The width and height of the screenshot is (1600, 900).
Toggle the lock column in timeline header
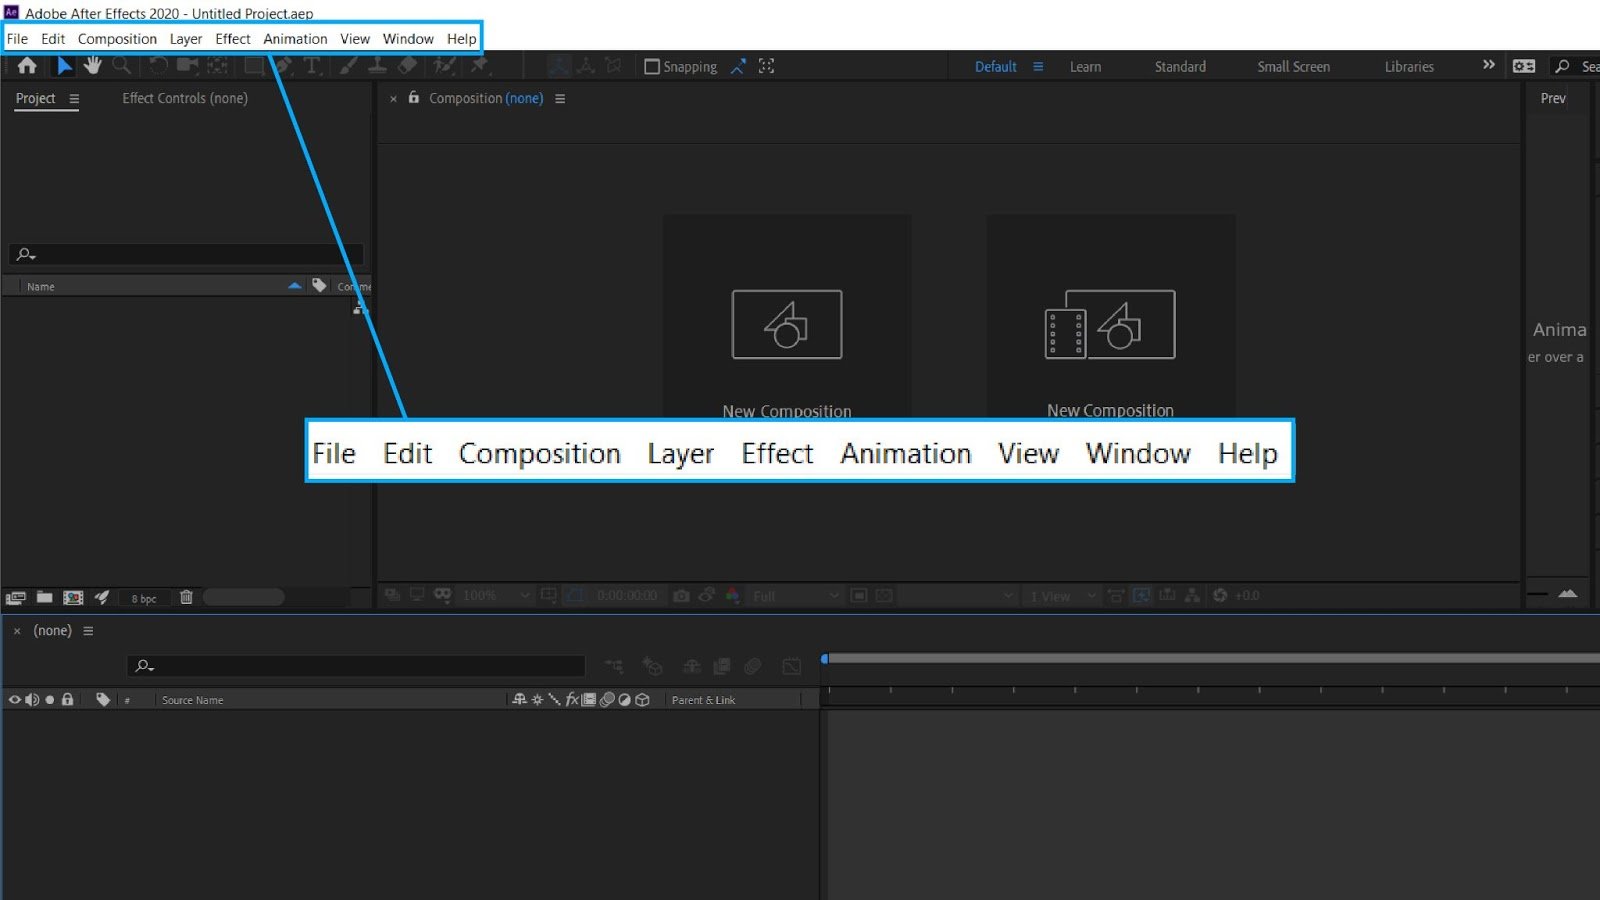pyautogui.click(x=67, y=700)
